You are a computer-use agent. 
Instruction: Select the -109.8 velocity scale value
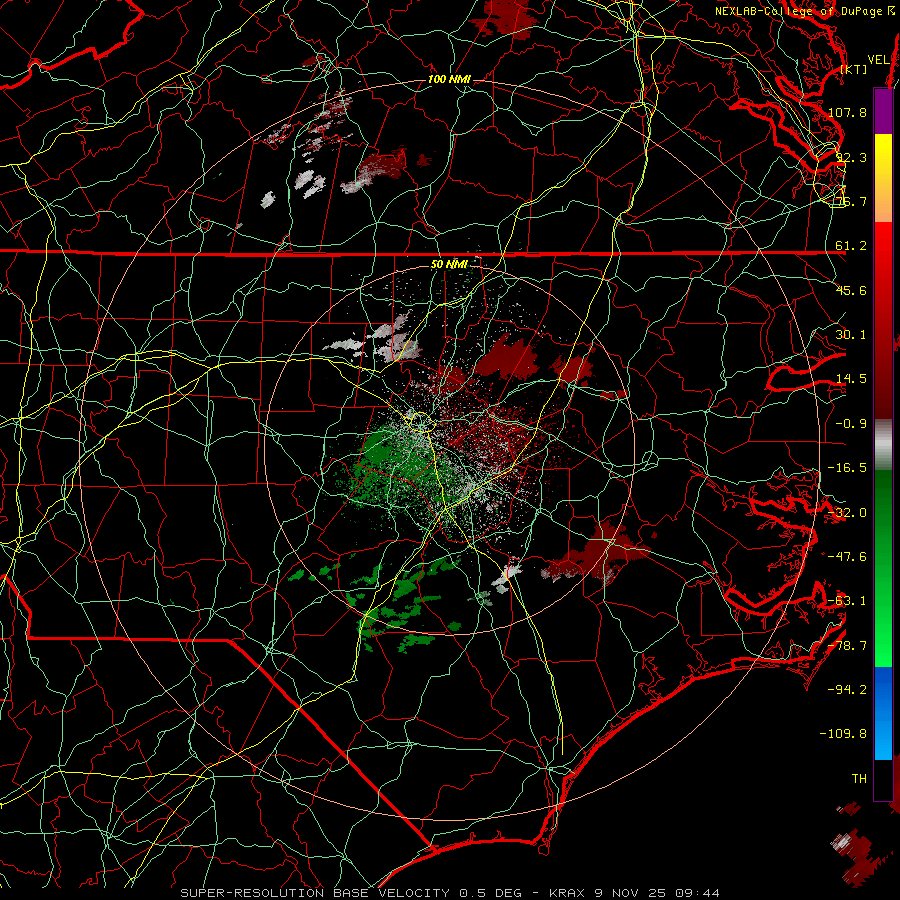point(843,734)
